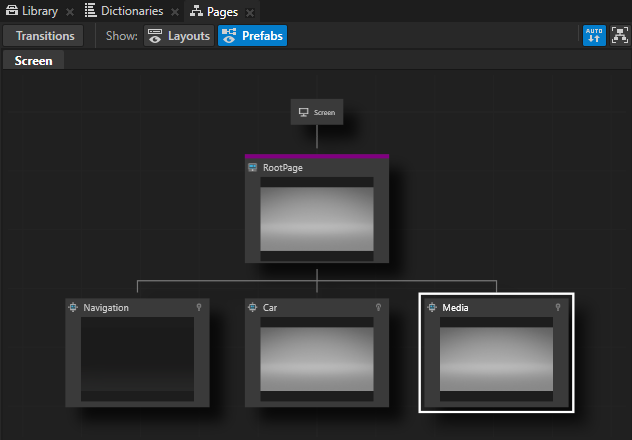Click the page host icon on RootPage
Viewport: 632px width, 440px height.
(x=253, y=168)
